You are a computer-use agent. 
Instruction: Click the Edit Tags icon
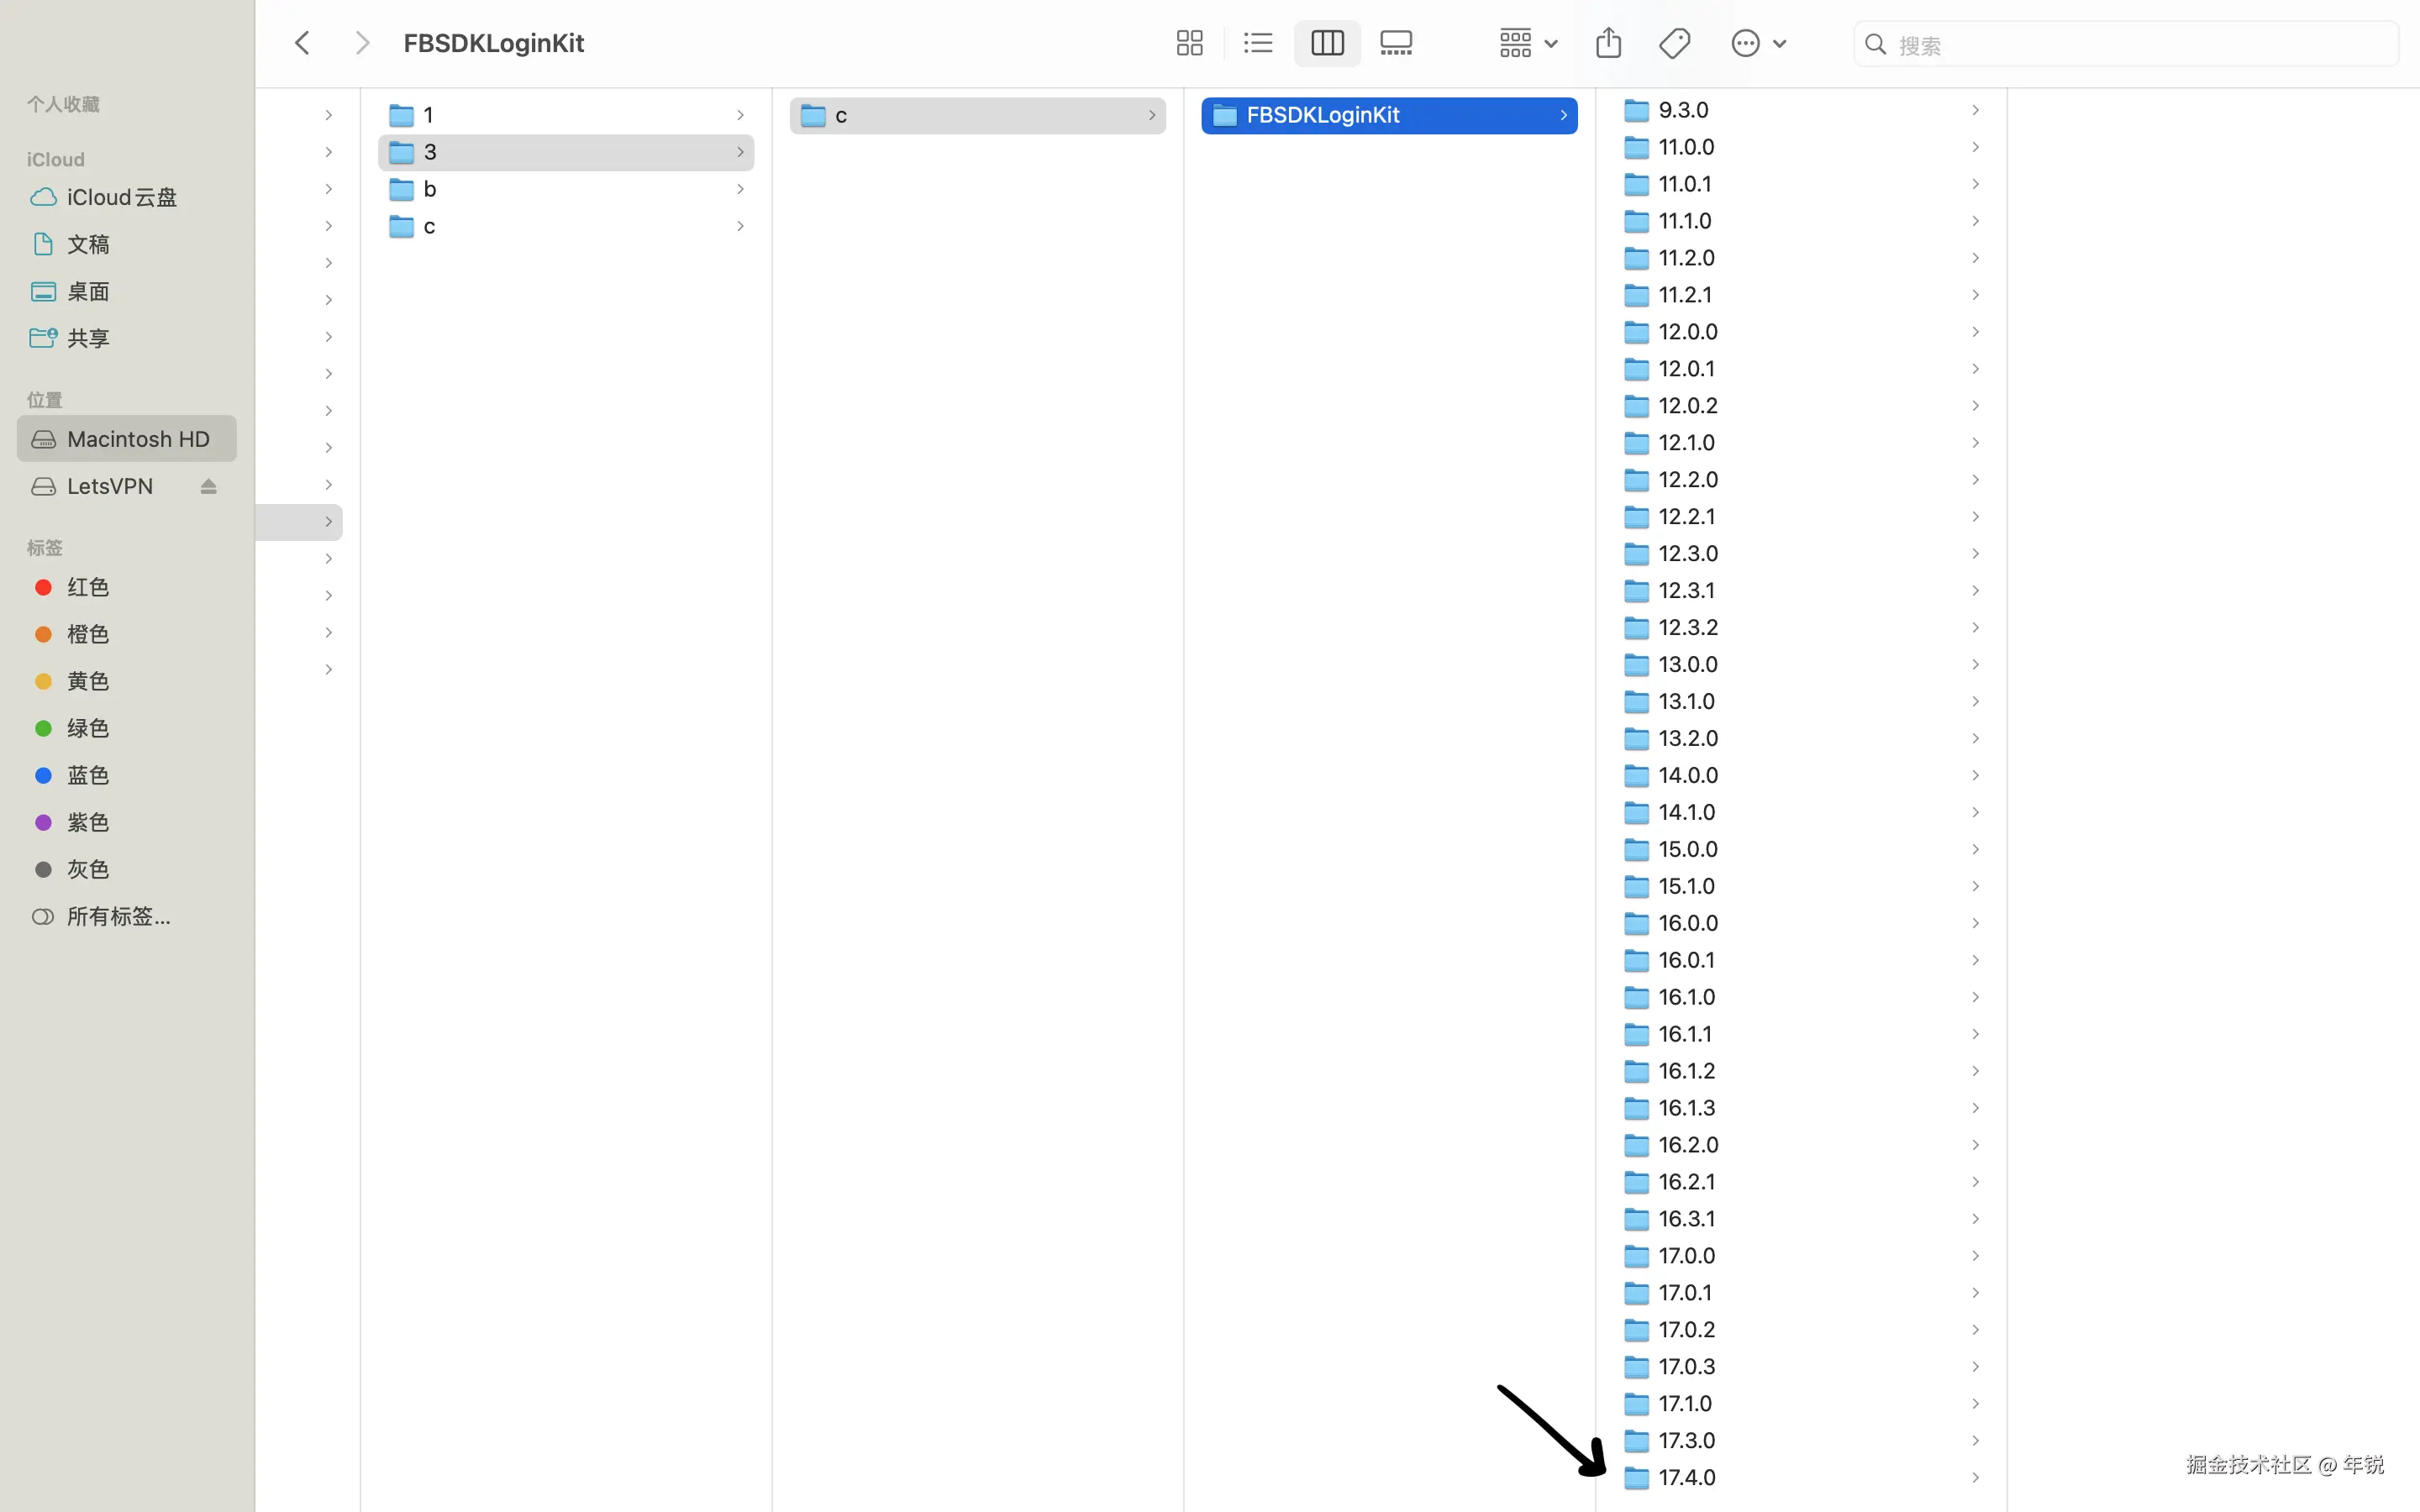click(1674, 43)
